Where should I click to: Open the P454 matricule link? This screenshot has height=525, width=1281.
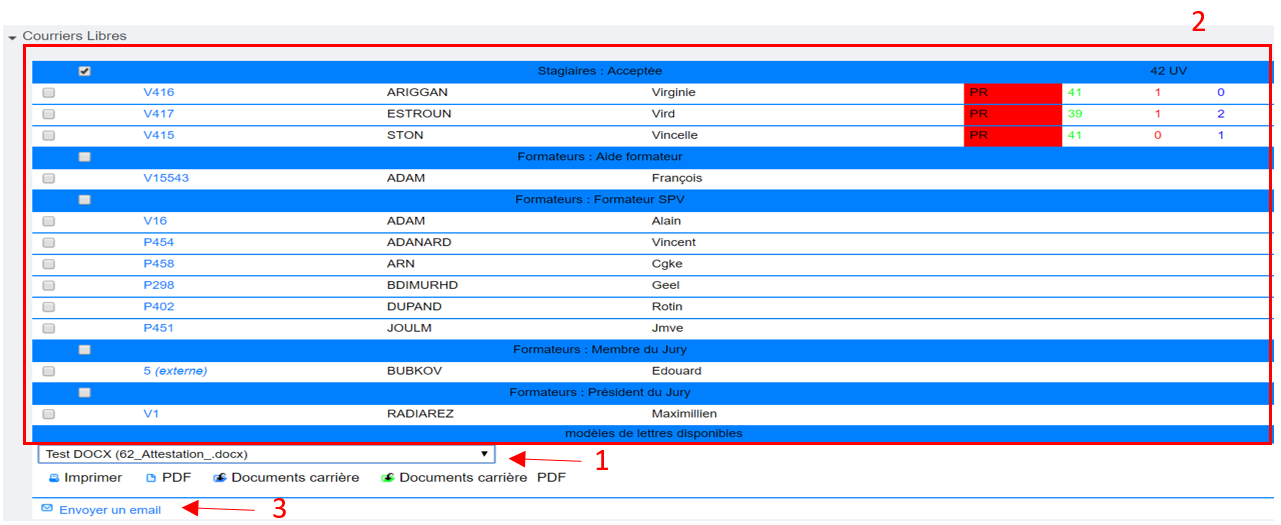pyautogui.click(x=158, y=243)
